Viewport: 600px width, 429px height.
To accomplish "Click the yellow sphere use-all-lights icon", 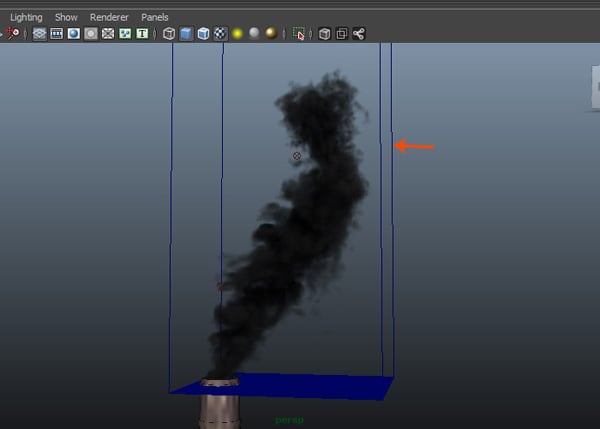I will click(237, 33).
